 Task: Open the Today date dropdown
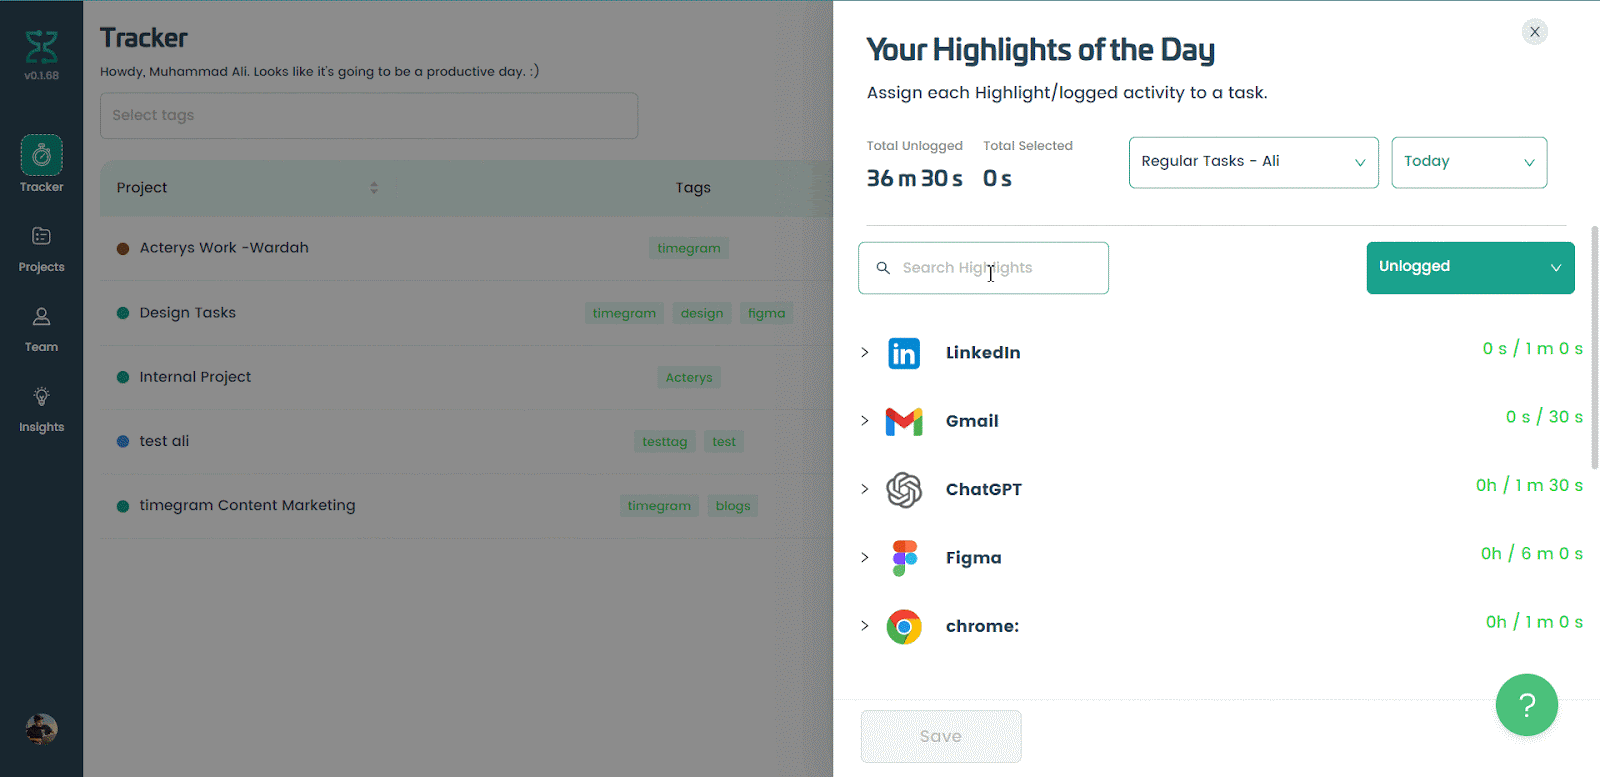coord(1469,162)
